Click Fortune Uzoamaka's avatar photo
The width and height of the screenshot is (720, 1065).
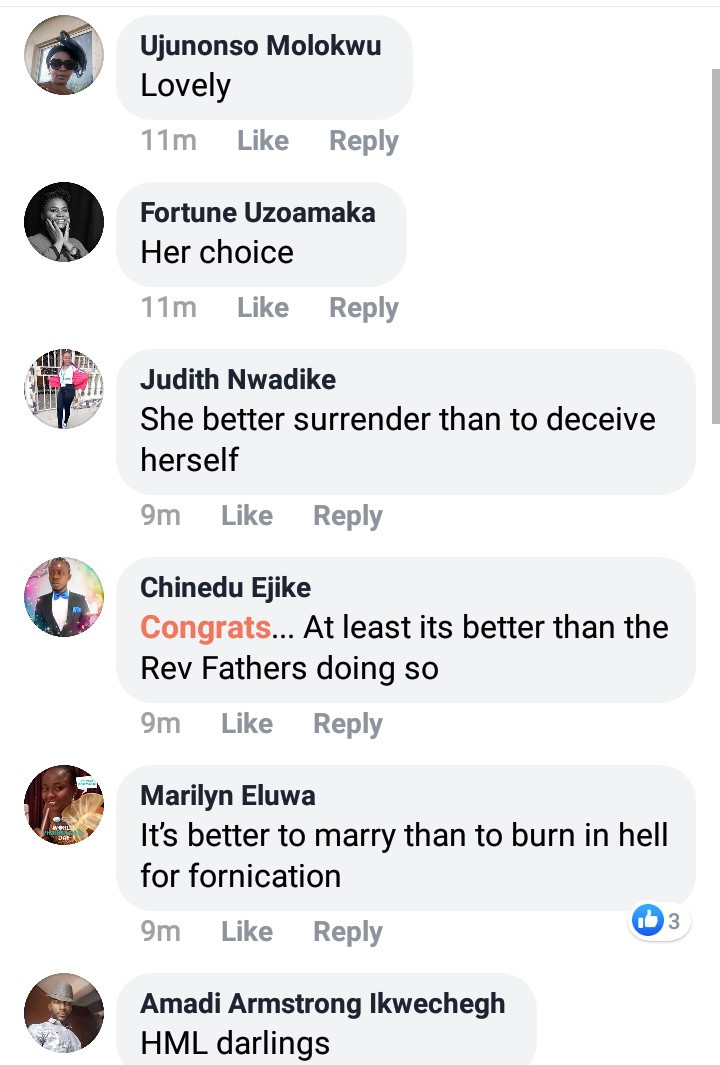pos(64,222)
